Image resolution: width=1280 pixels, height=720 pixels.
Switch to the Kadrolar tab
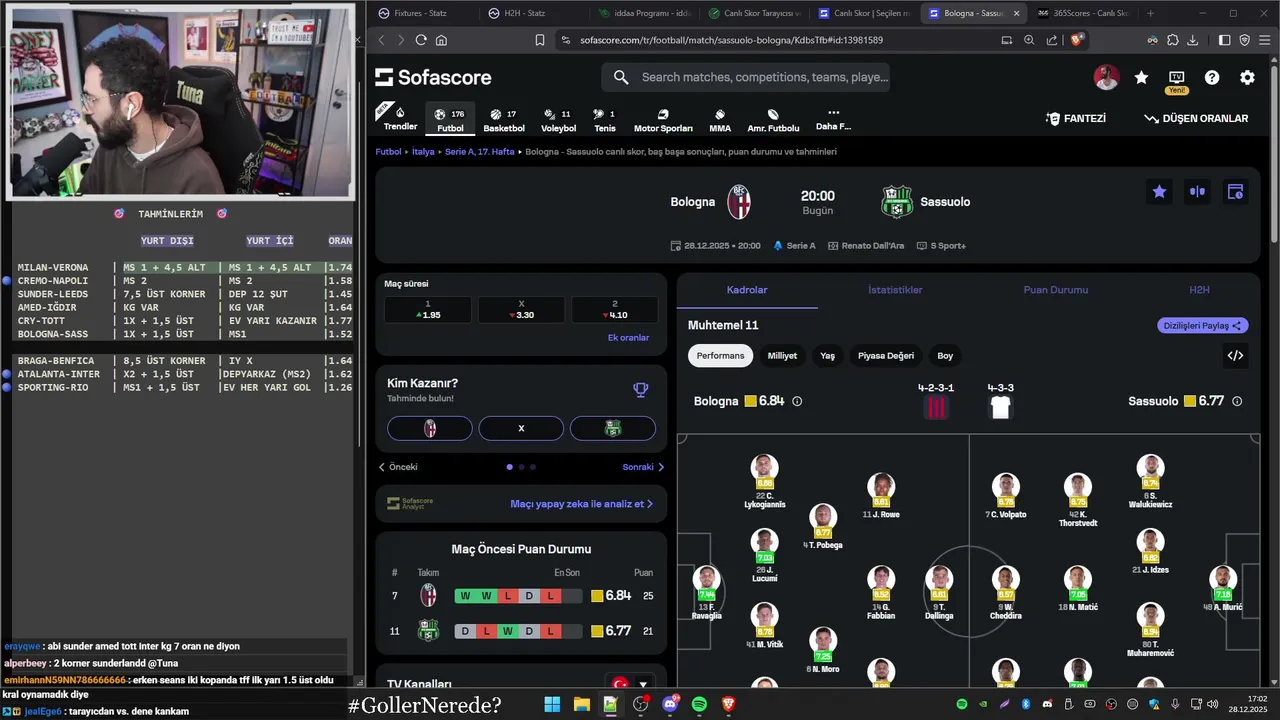coord(747,290)
